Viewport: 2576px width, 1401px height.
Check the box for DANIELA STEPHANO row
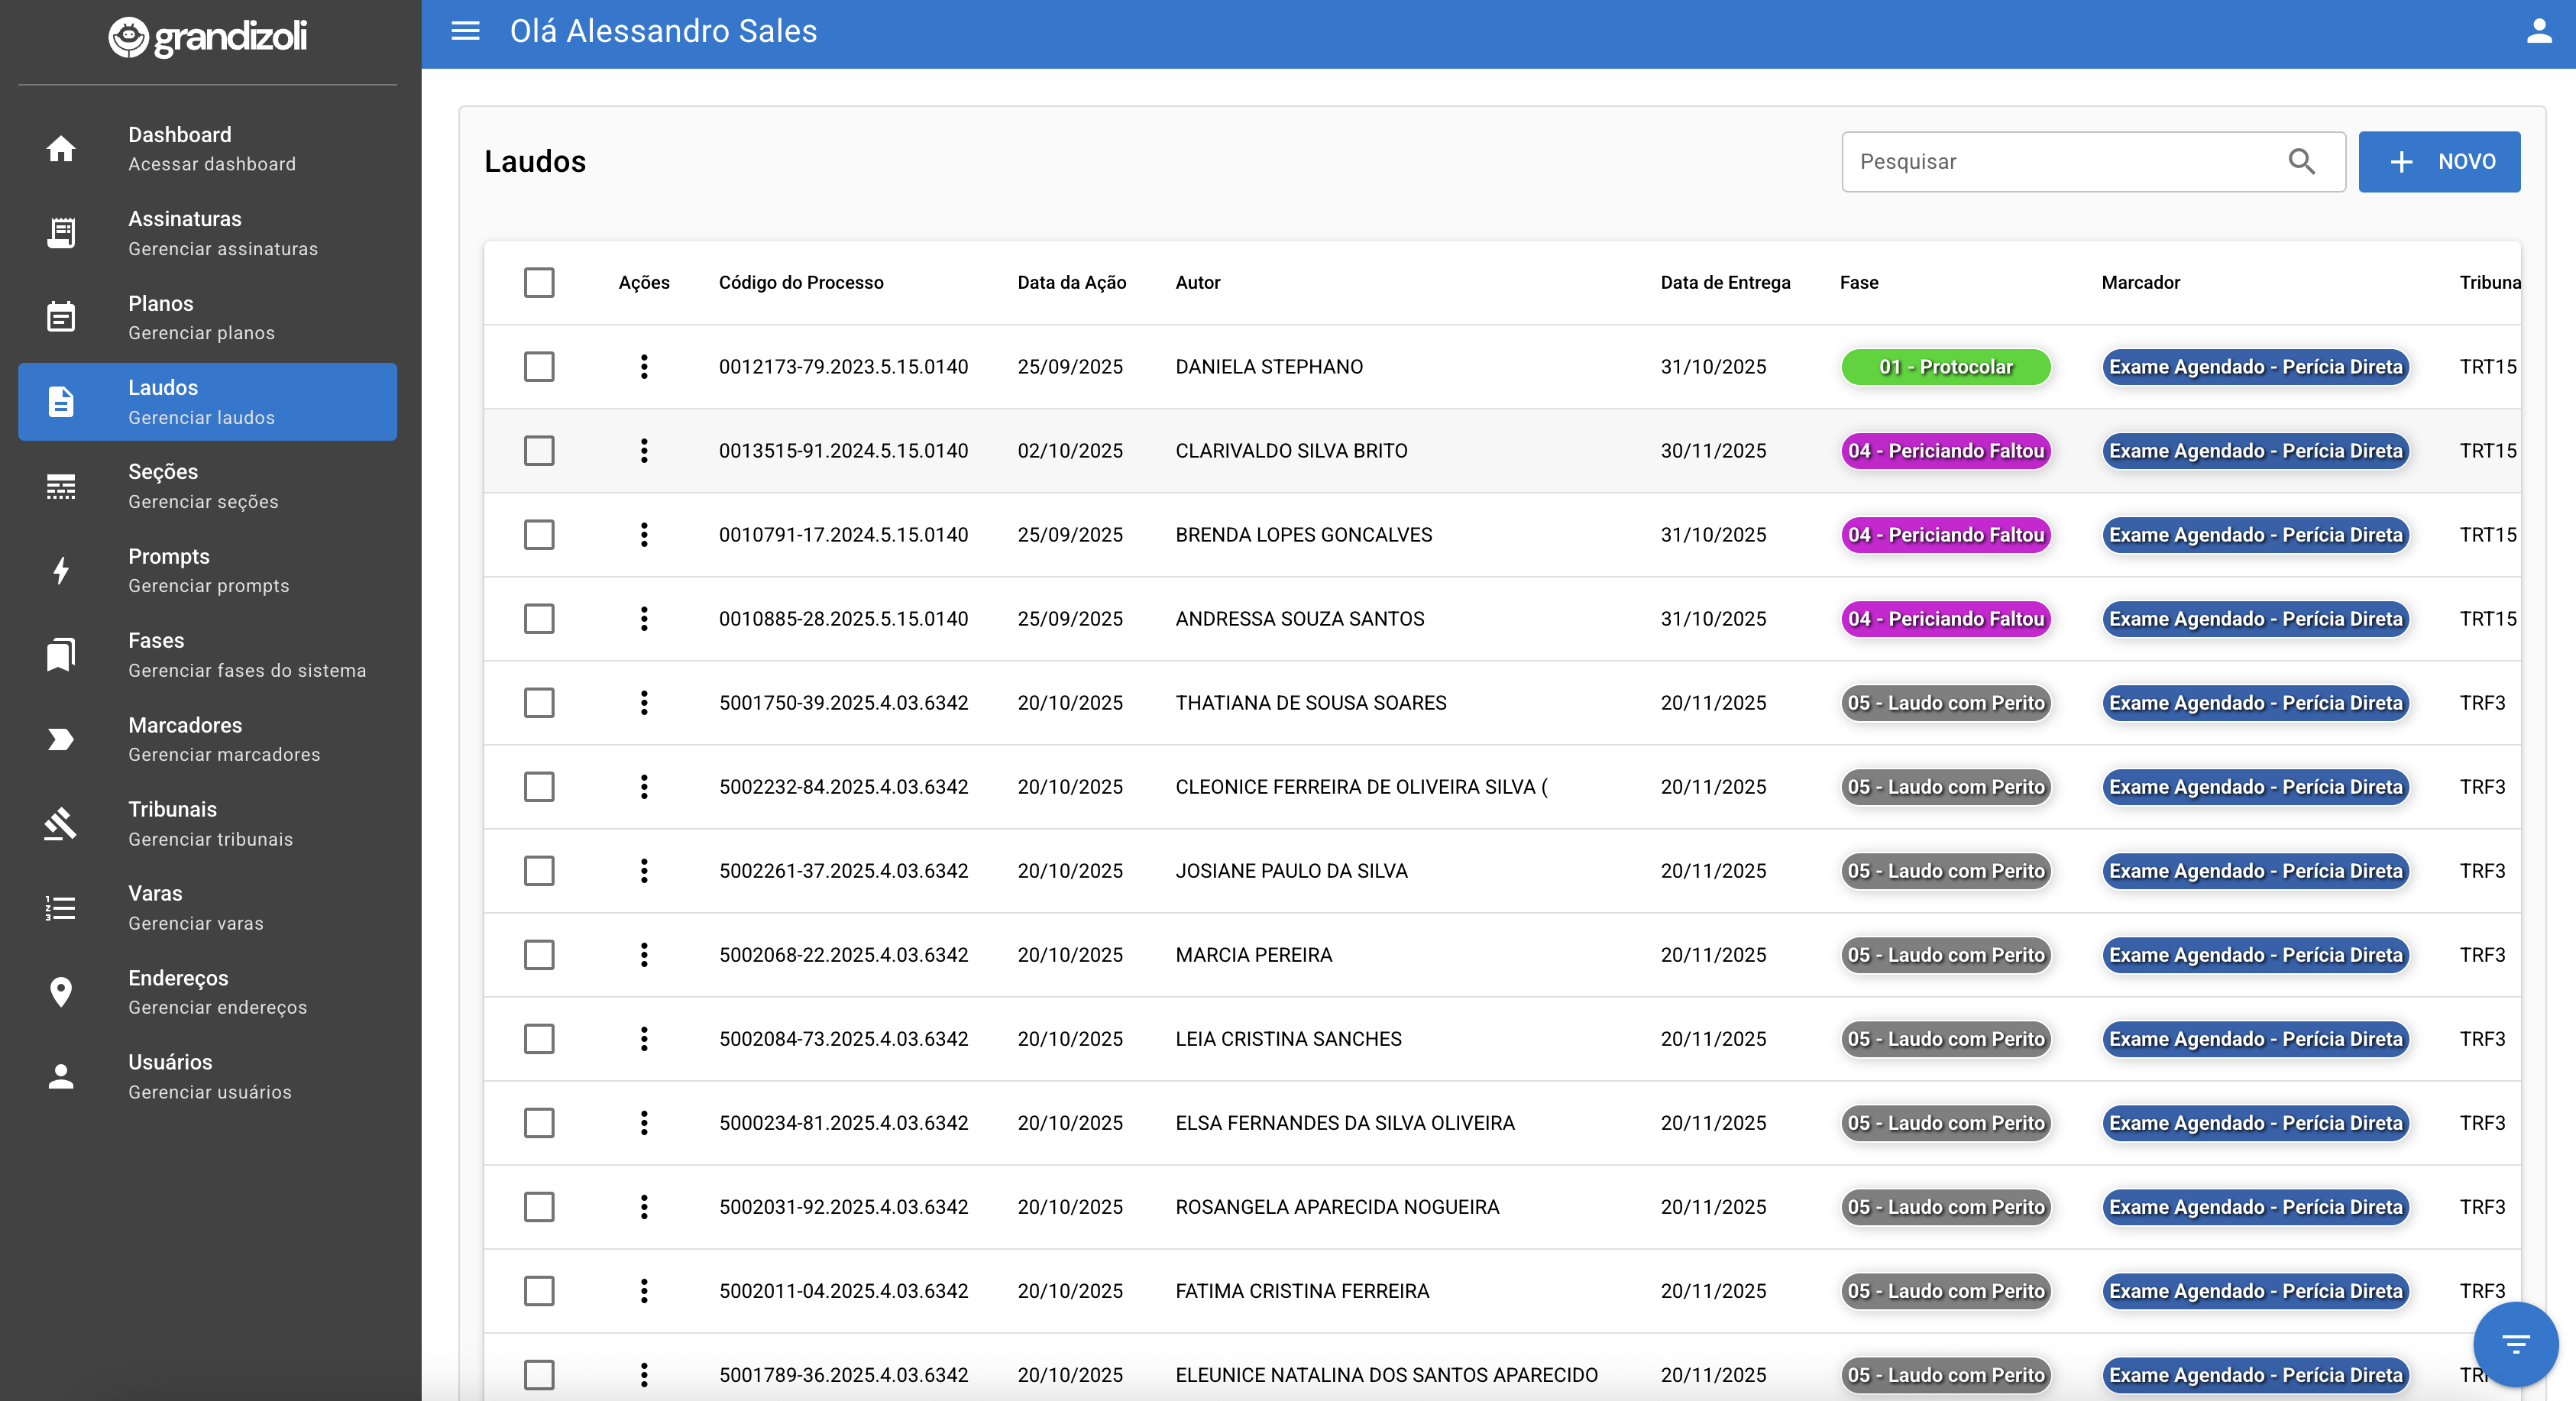coord(539,366)
